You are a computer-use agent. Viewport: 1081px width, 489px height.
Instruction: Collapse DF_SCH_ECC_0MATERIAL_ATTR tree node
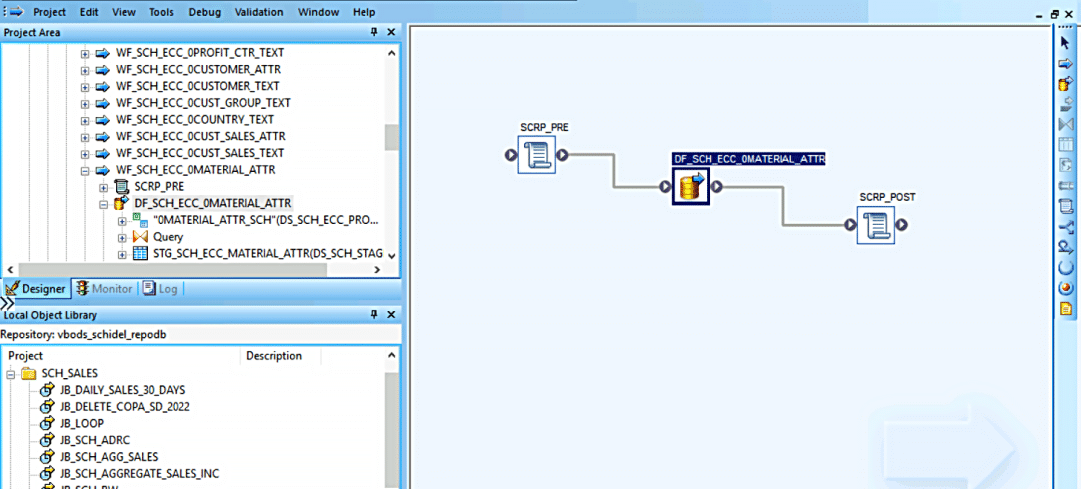[x=103, y=204]
